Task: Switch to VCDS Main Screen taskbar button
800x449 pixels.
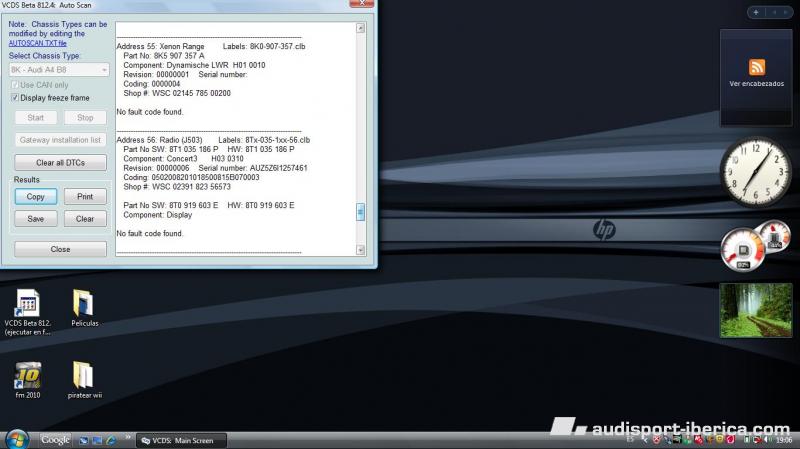Action: coord(181,440)
